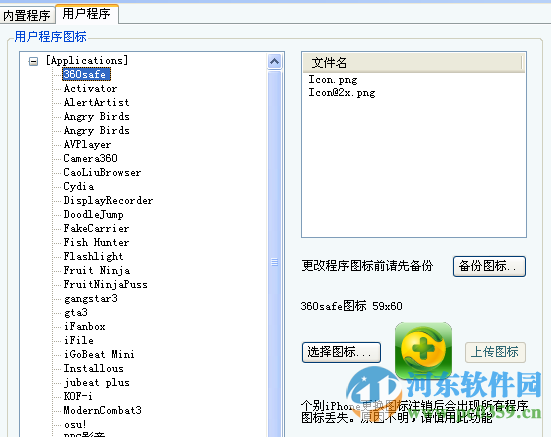This screenshot has height=437, width=551.
Task: Click the 备份图标.. button
Action: (x=489, y=266)
